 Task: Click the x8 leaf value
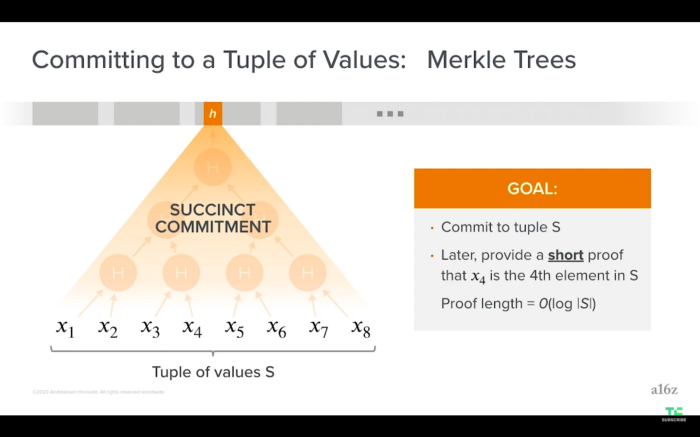361,327
